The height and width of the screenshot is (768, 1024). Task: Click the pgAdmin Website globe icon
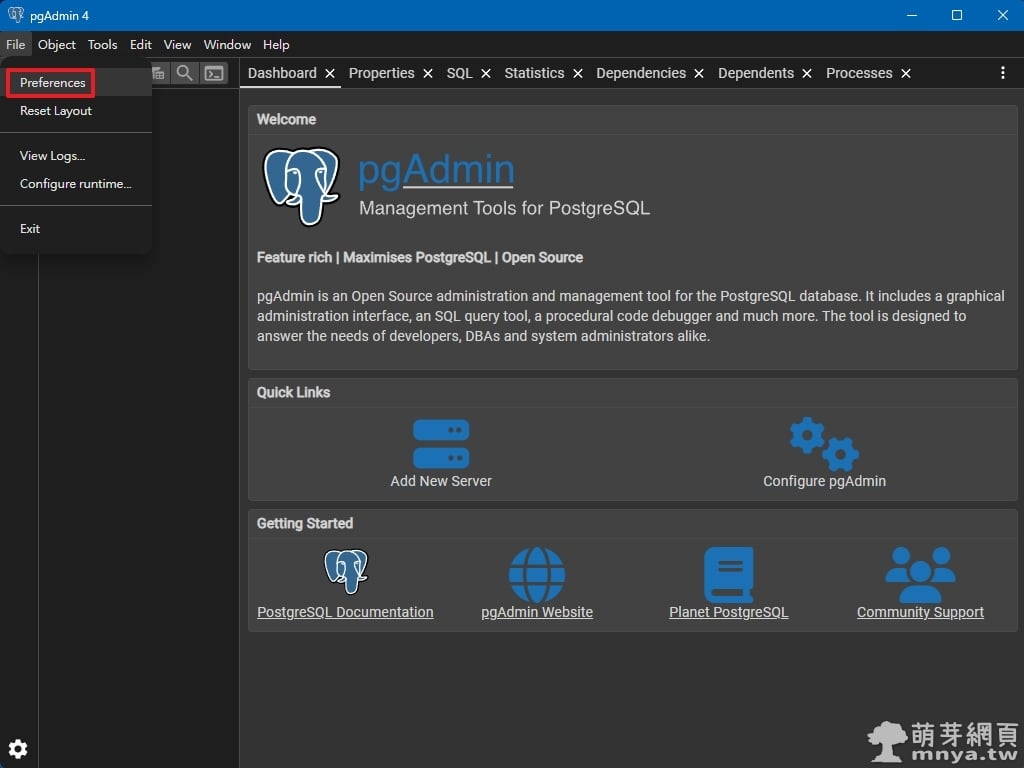pos(537,574)
